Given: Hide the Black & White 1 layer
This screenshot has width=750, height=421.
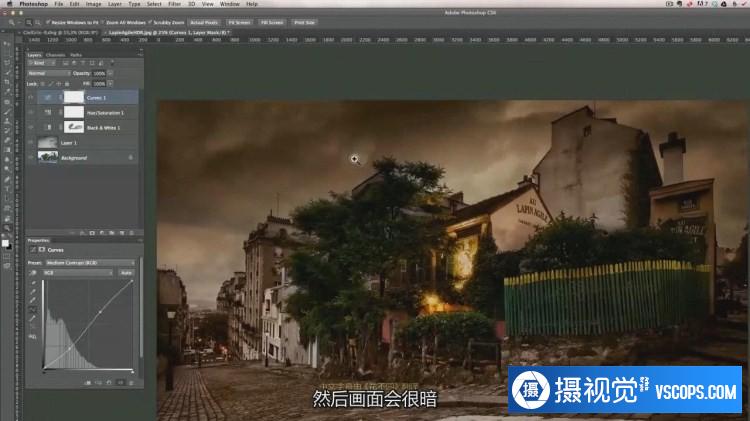Looking at the screenshot, I should pos(31,127).
